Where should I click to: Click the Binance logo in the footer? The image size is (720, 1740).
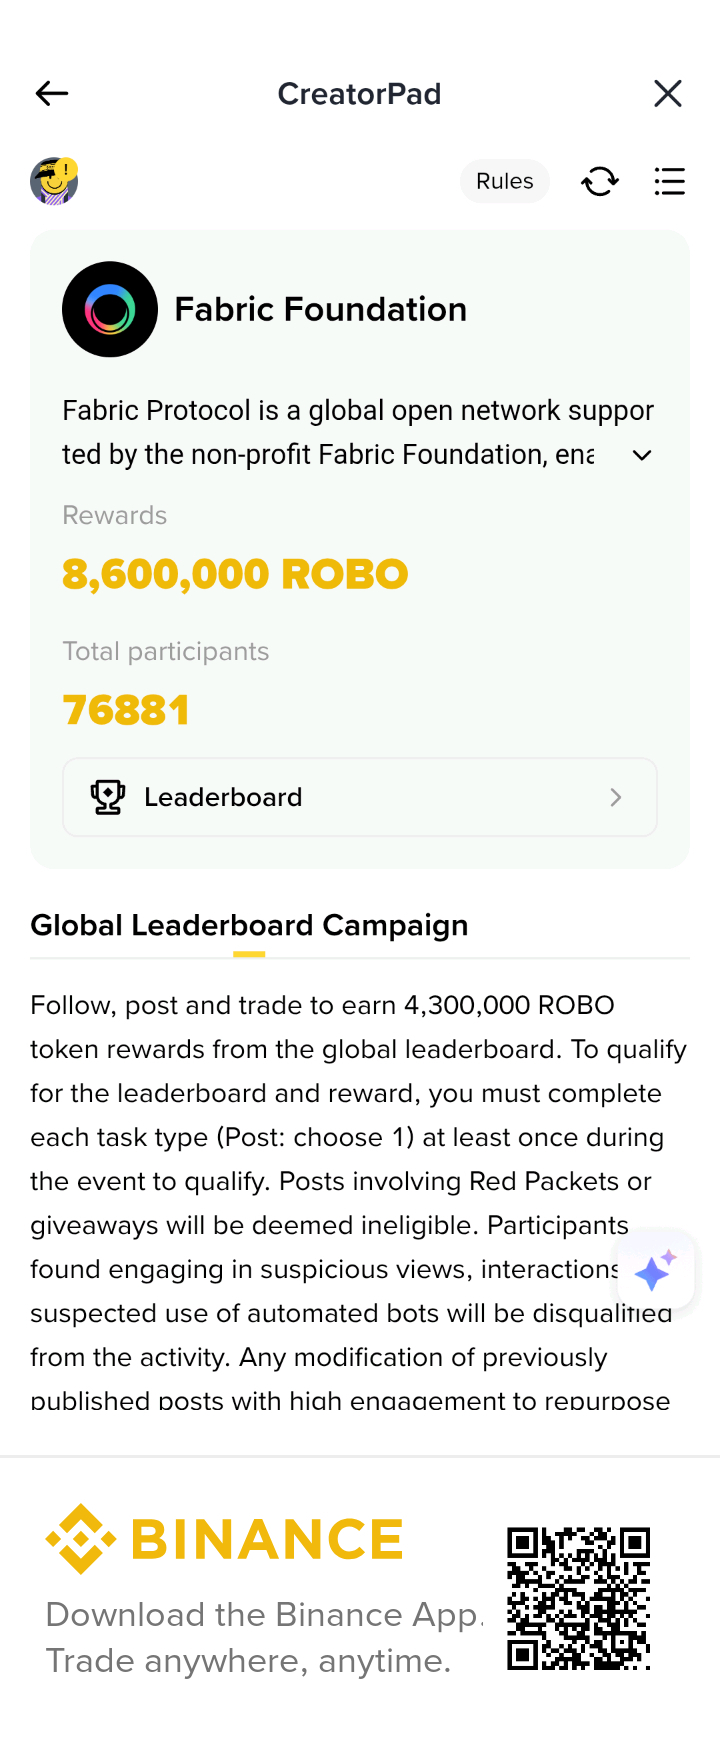[225, 1539]
